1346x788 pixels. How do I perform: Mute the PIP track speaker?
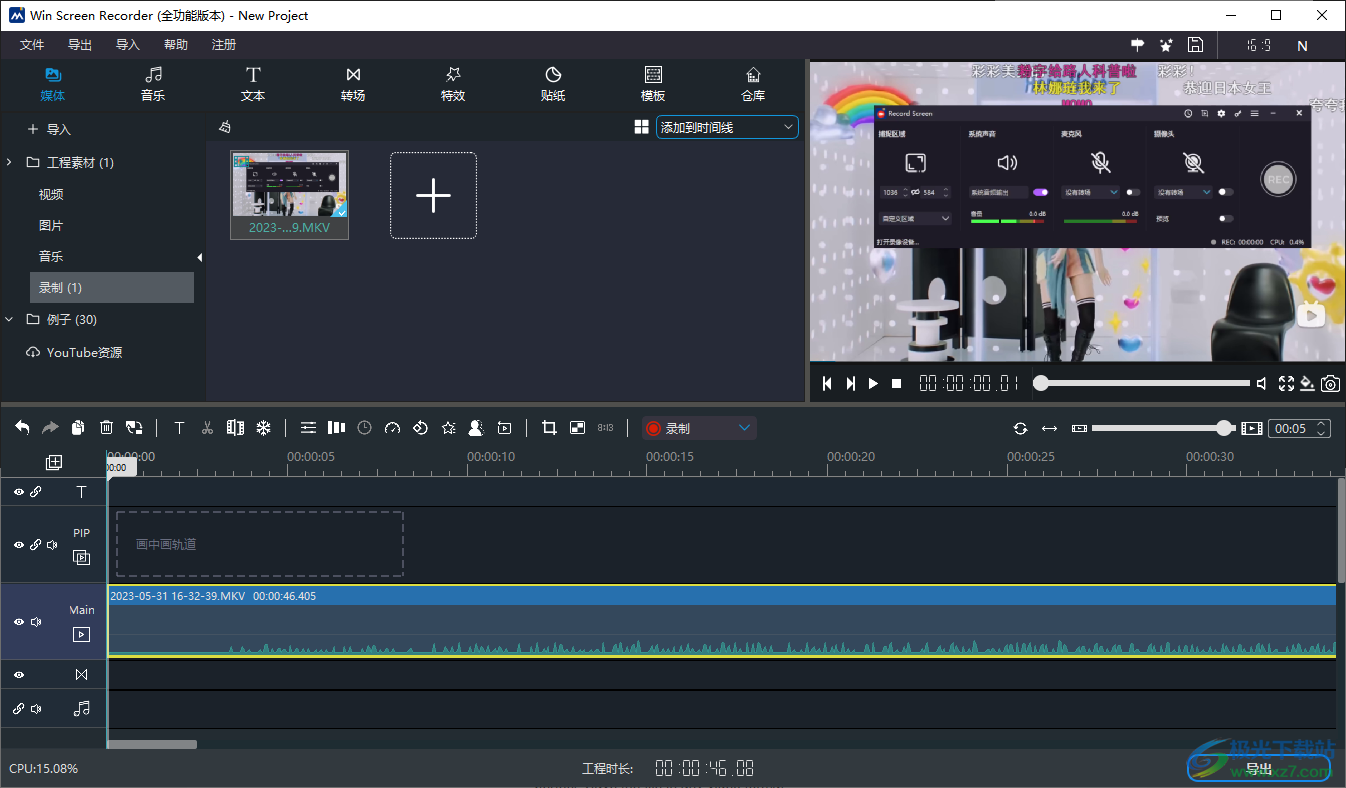click(x=52, y=545)
